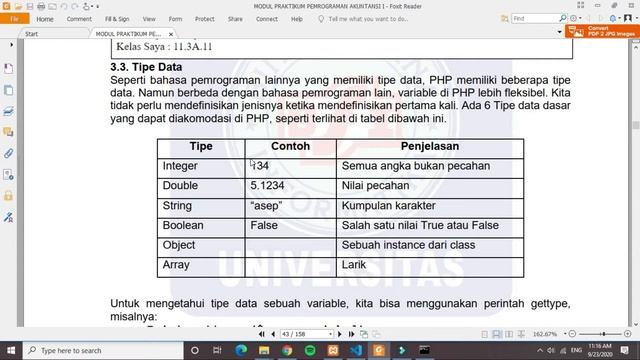Go to the Share tab

[235, 19]
